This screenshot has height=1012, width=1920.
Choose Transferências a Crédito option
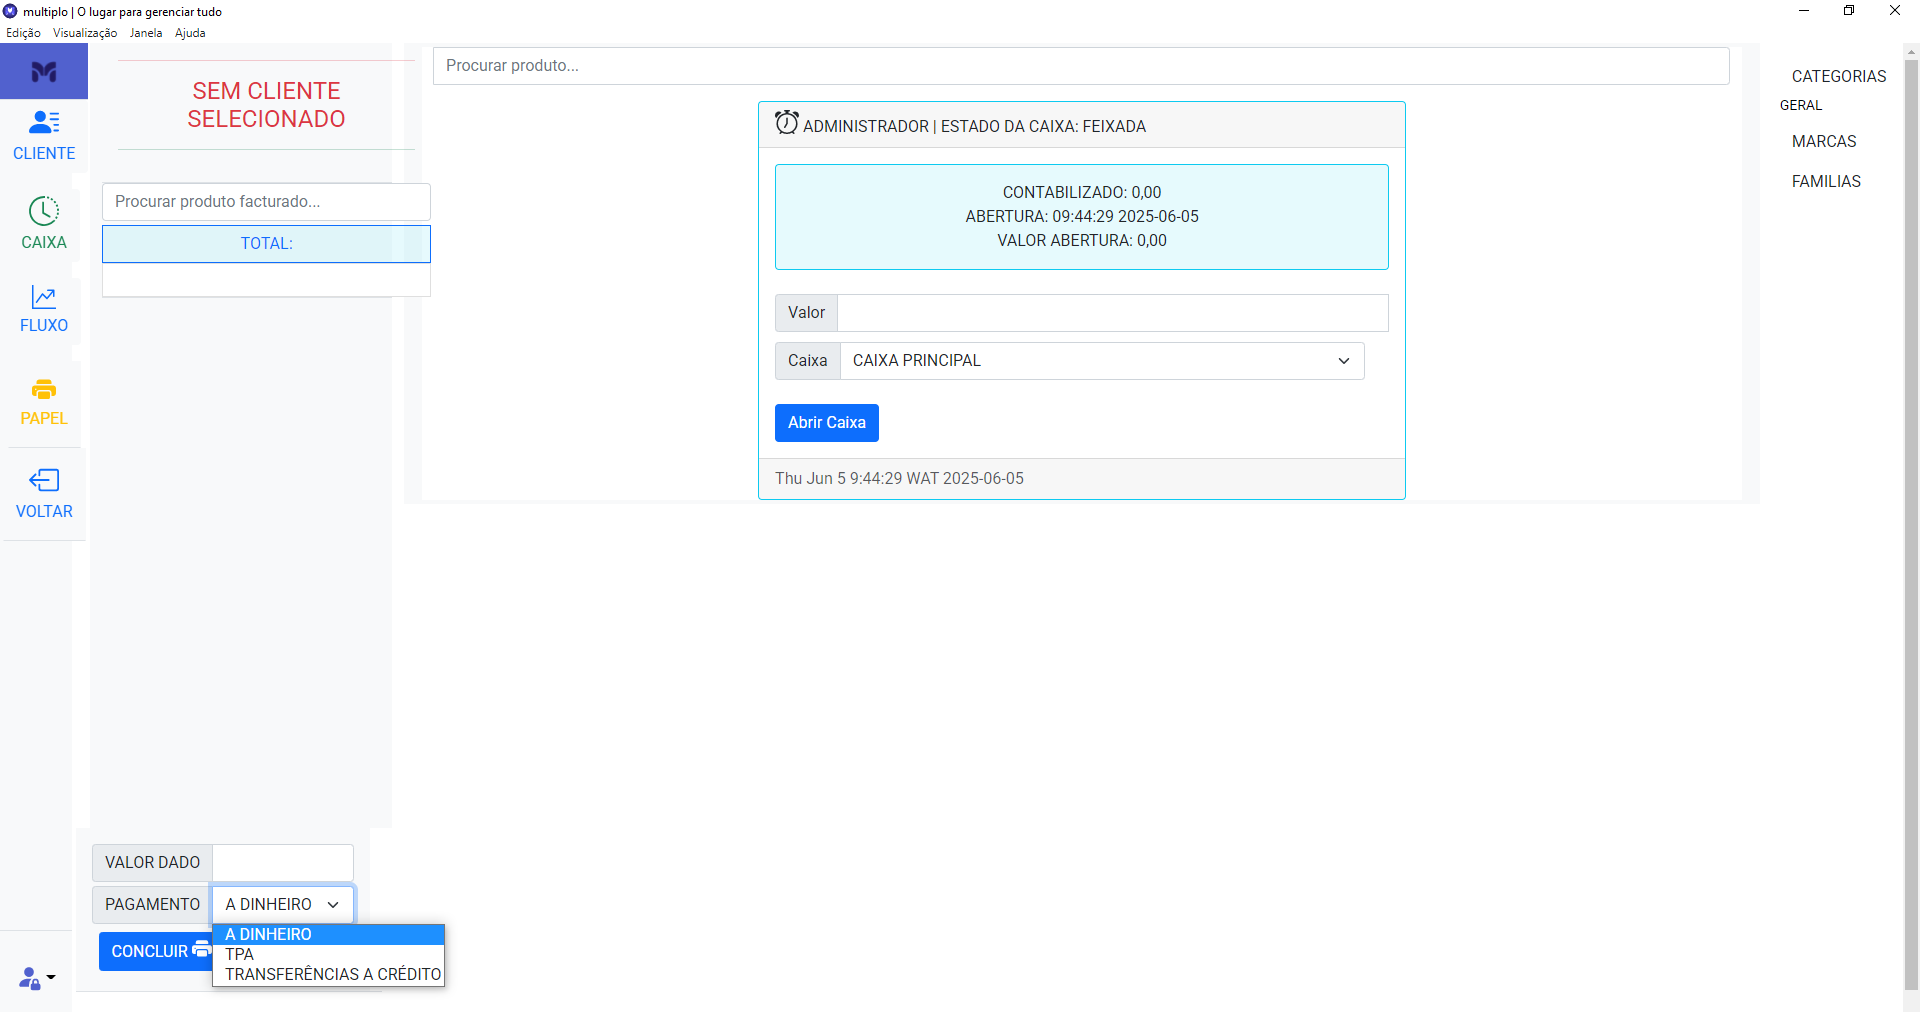click(x=332, y=974)
